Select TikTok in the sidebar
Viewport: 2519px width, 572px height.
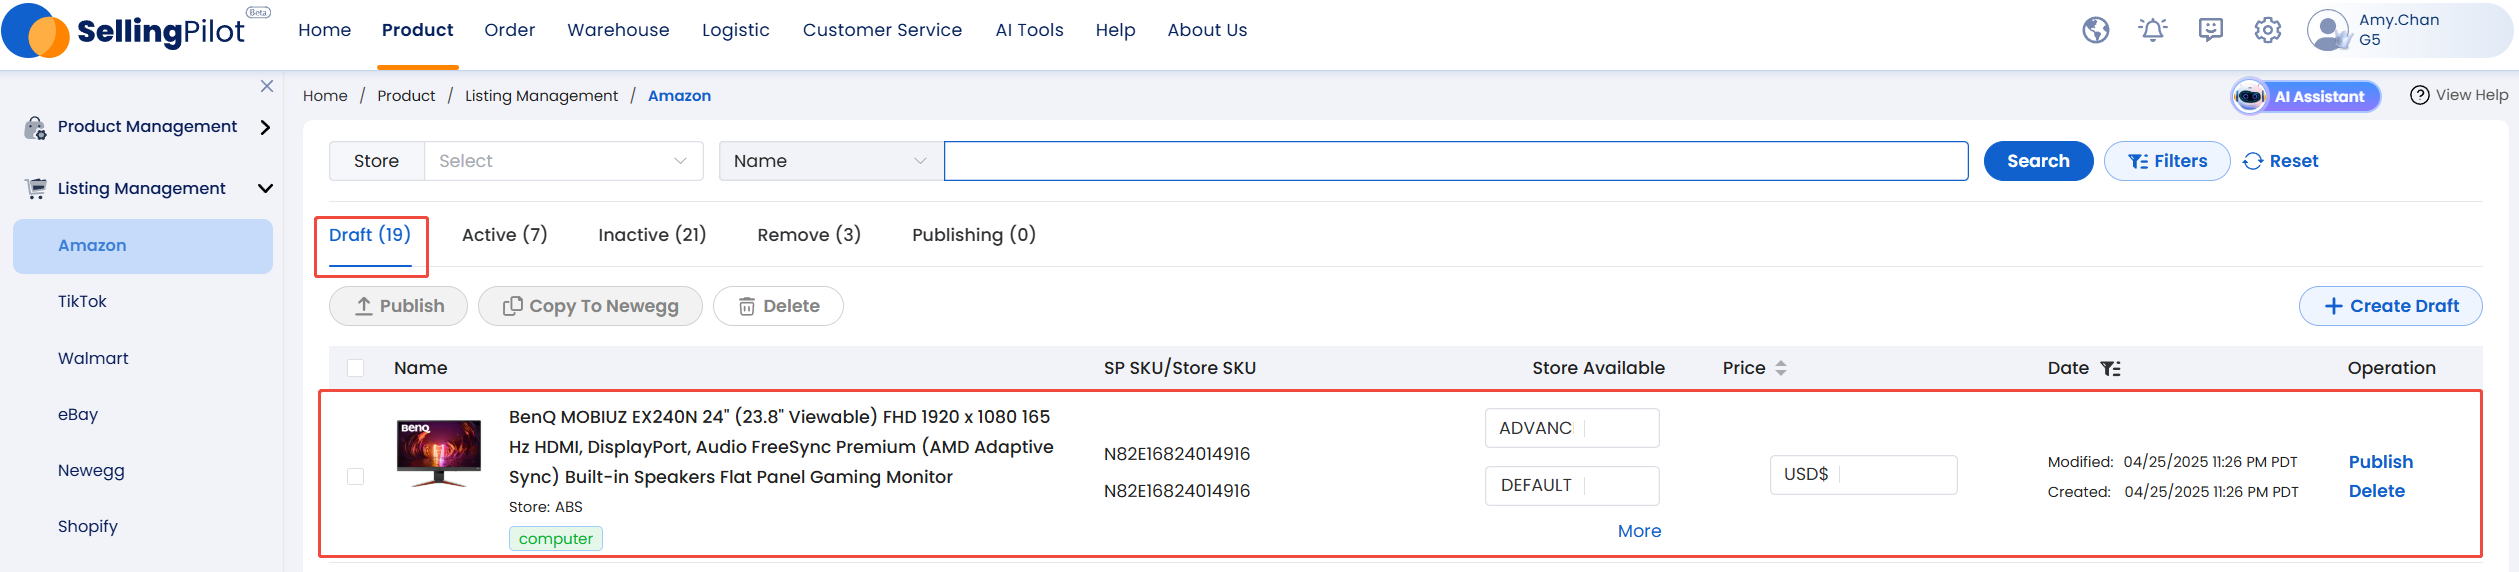click(82, 301)
